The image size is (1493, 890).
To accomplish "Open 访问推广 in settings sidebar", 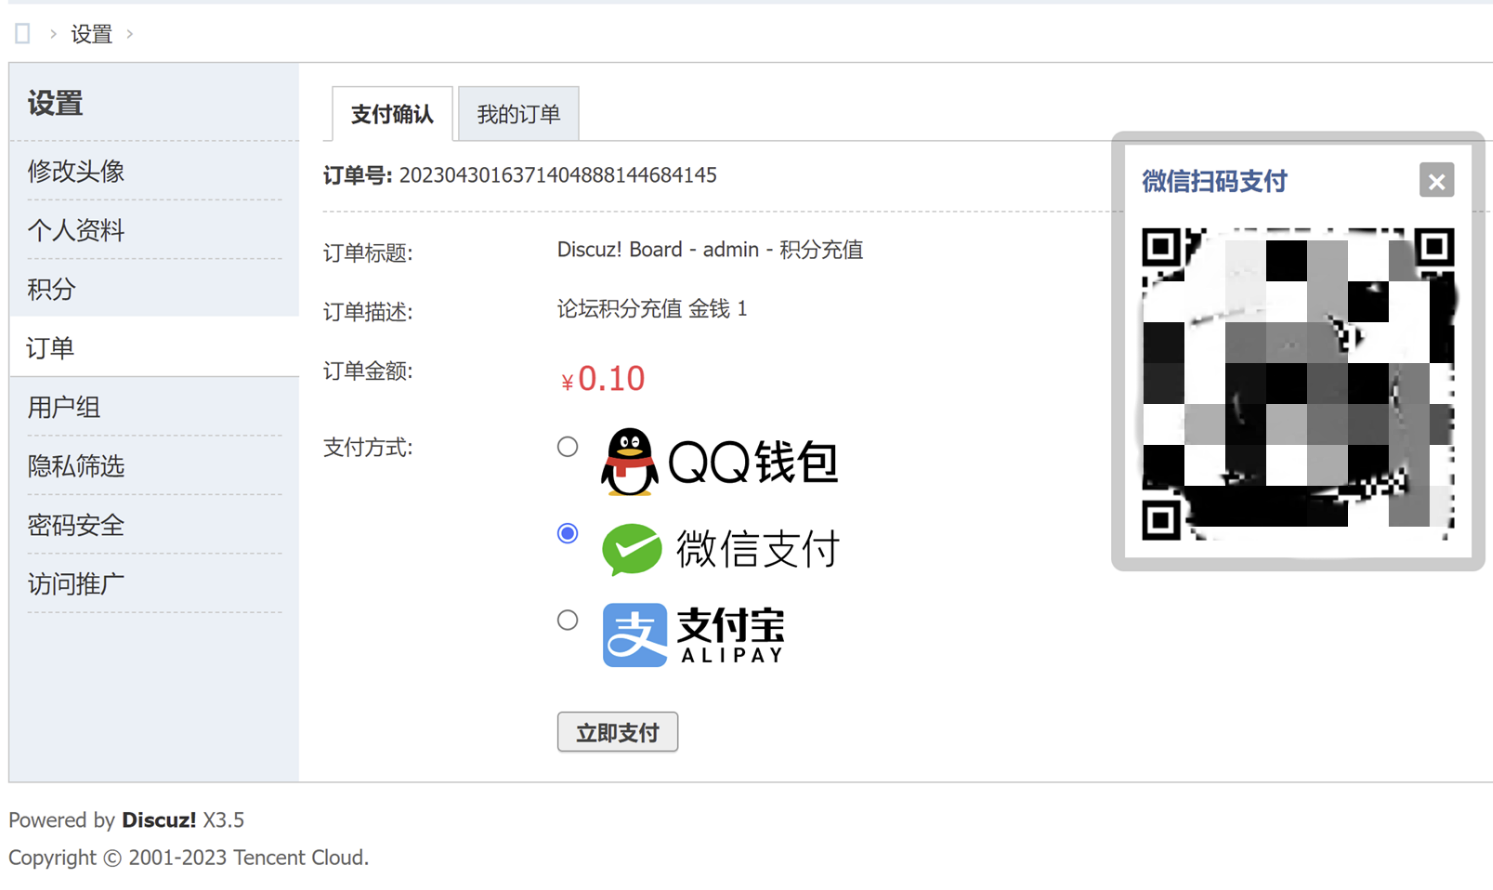I will [x=76, y=584].
